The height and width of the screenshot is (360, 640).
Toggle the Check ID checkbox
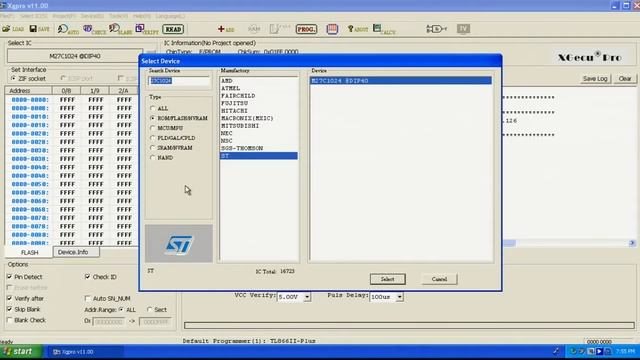click(87, 277)
